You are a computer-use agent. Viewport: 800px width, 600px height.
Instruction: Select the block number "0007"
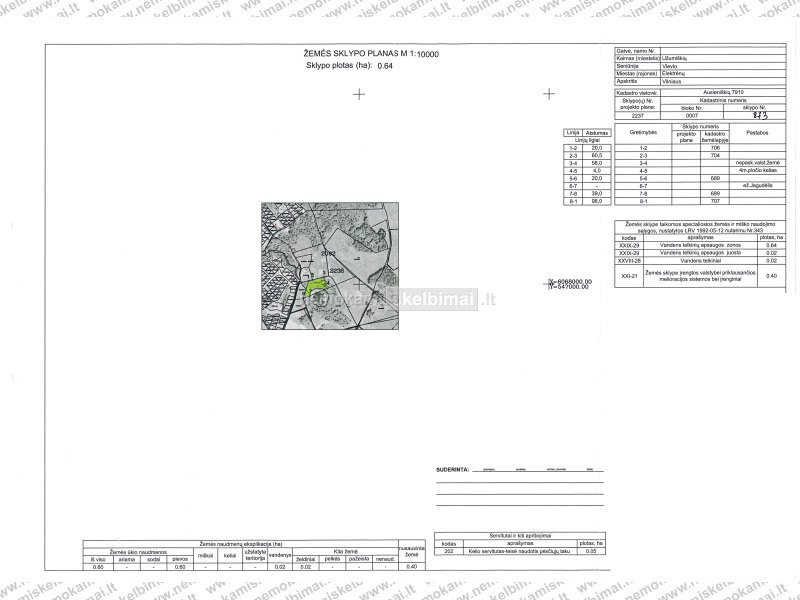click(x=692, y=116)
